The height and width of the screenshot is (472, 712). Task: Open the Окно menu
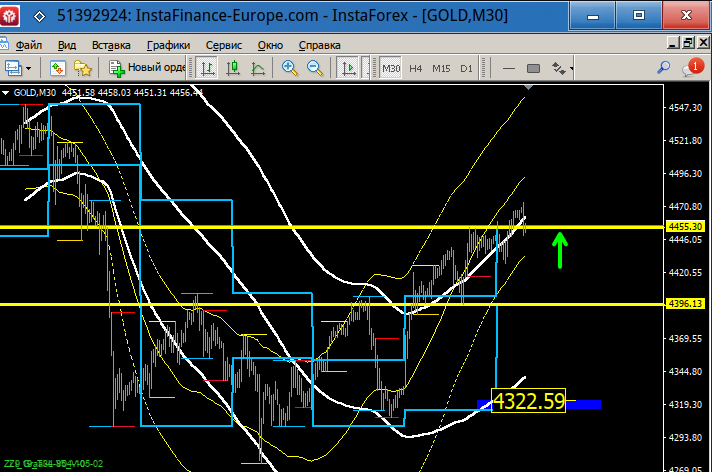(x=270, y=45)
